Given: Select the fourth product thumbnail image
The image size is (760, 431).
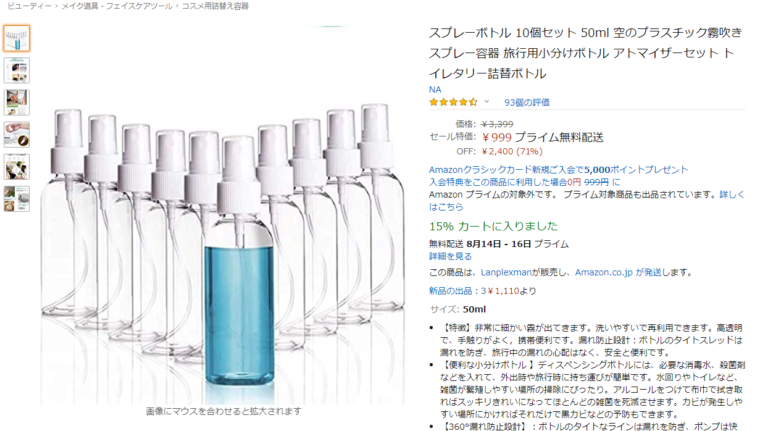Looking at the screenshot, I should coord(16,135).
